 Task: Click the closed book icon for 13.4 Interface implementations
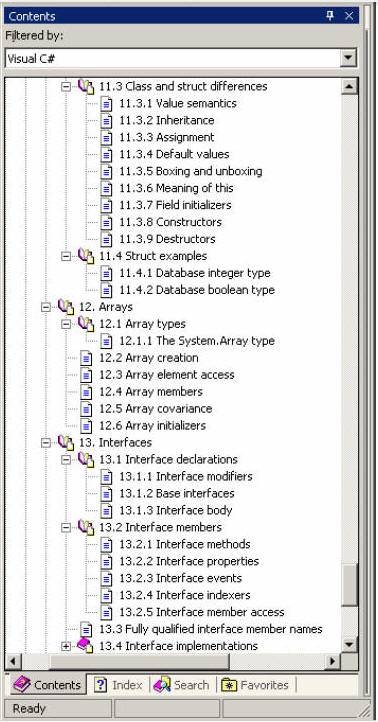point(86,646)
